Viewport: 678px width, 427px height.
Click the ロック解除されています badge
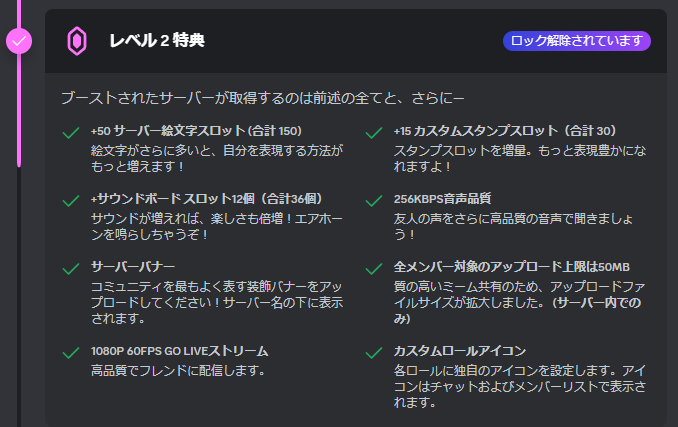[x=576, y=41]
